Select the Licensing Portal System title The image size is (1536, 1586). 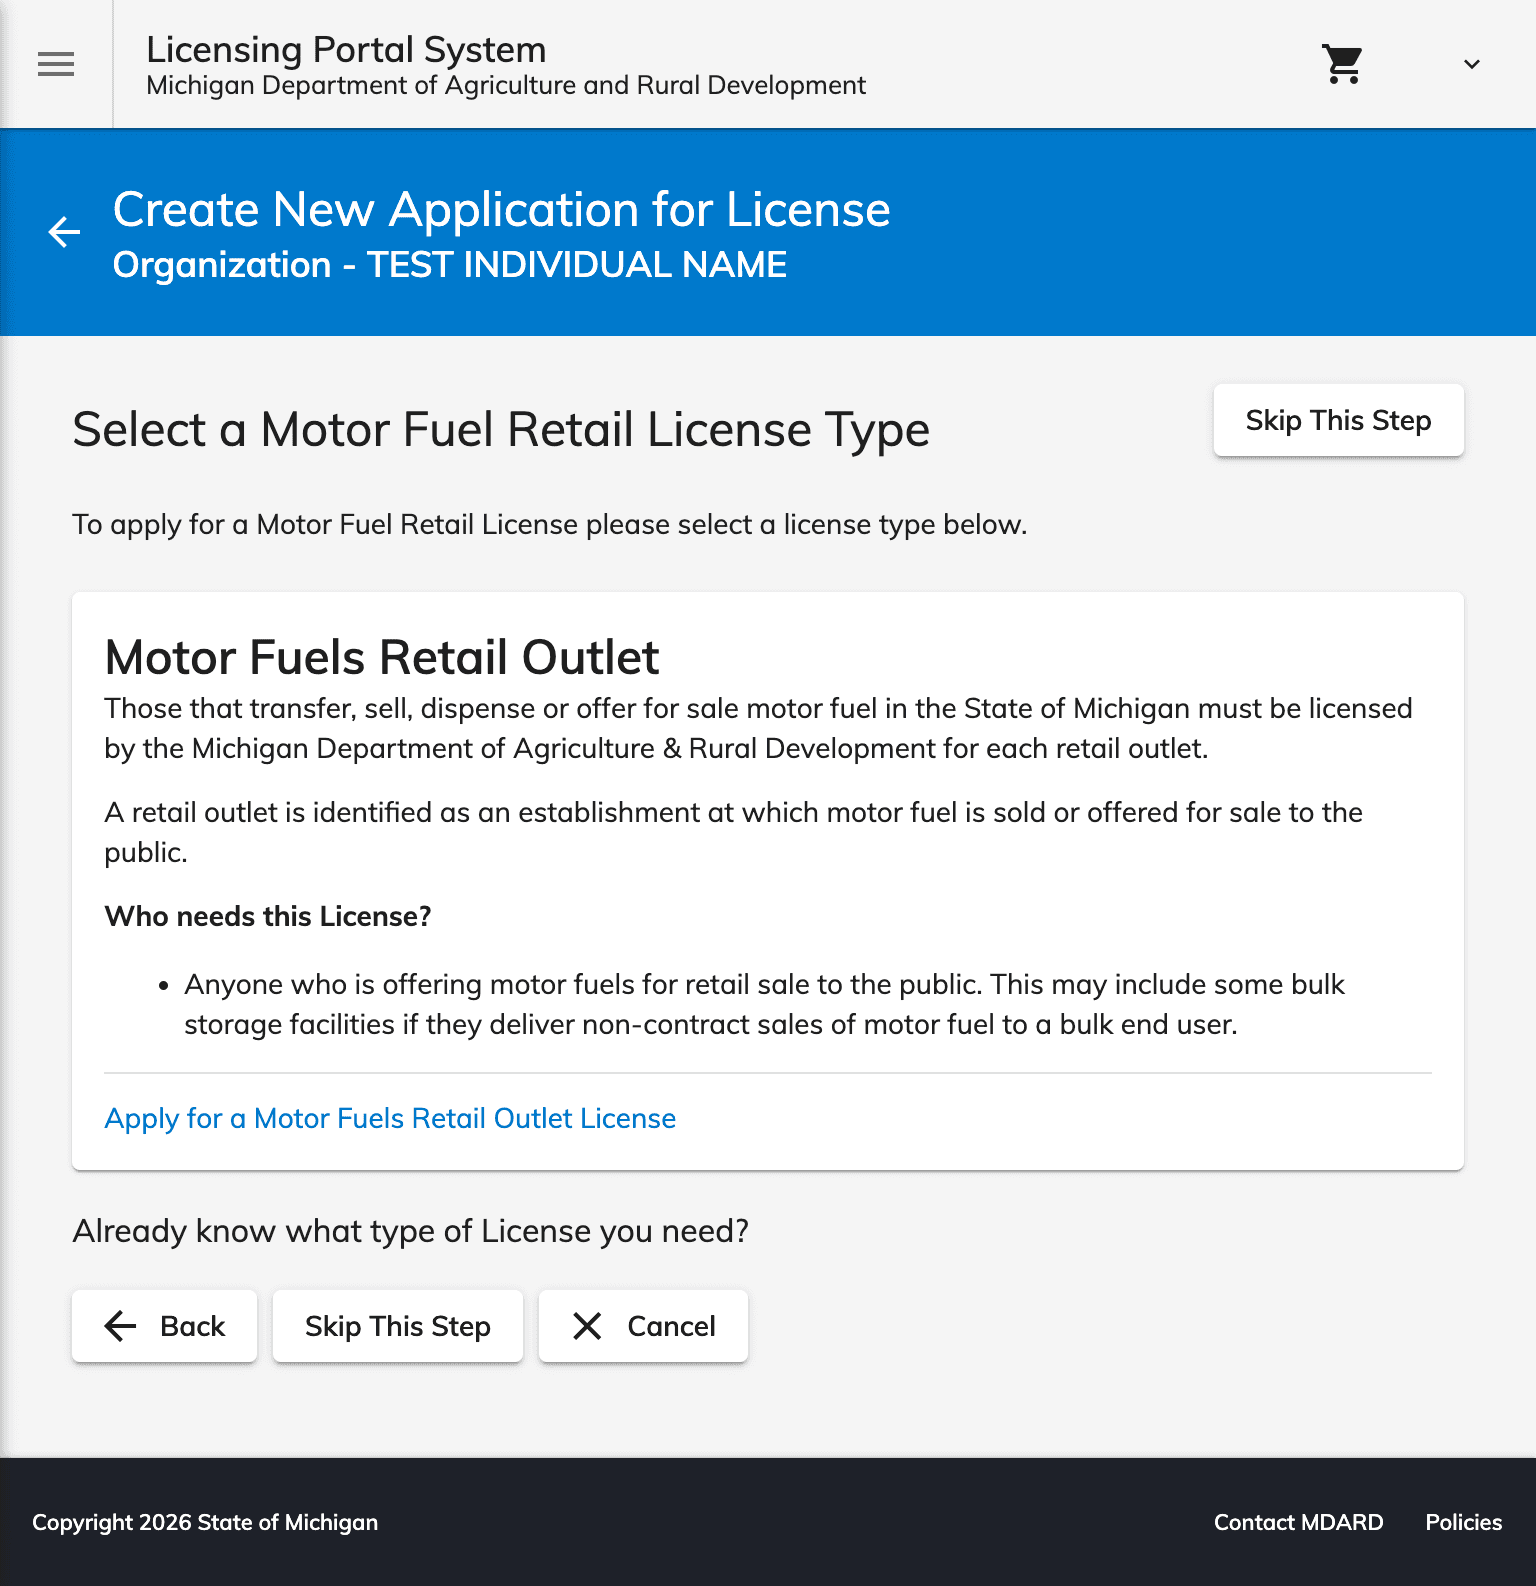point(346,49)
